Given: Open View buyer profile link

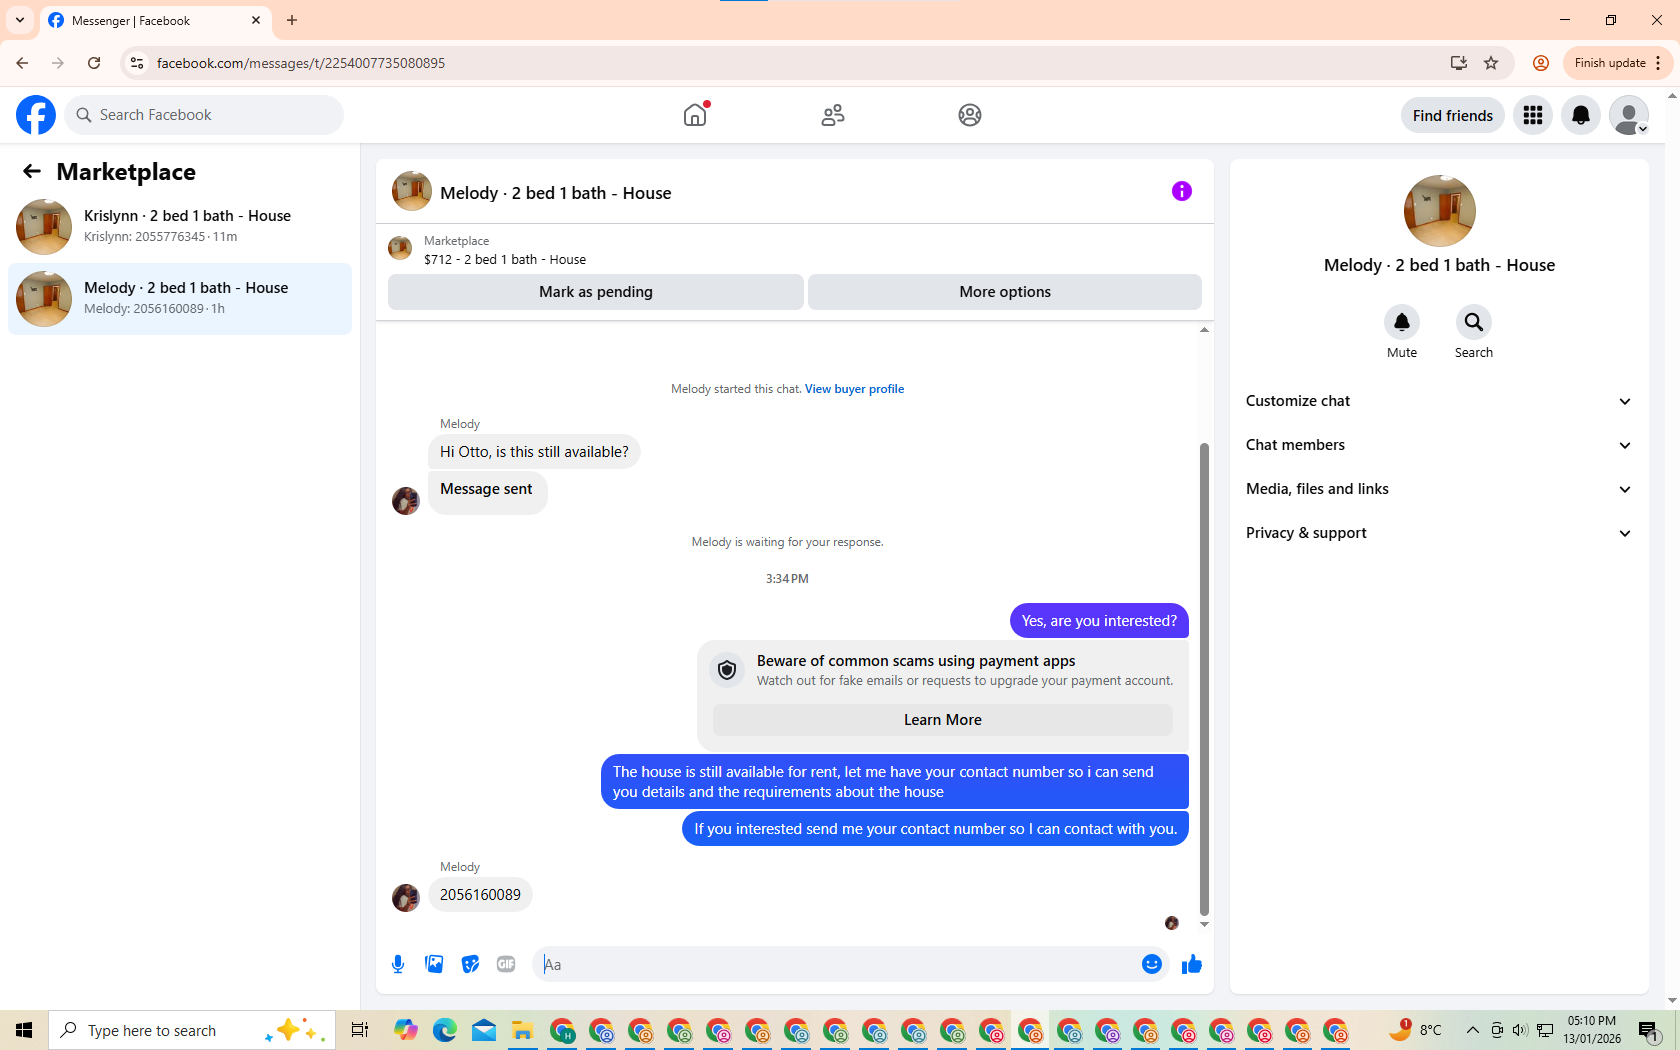Looking at the screenshot, I should (854, 389).
